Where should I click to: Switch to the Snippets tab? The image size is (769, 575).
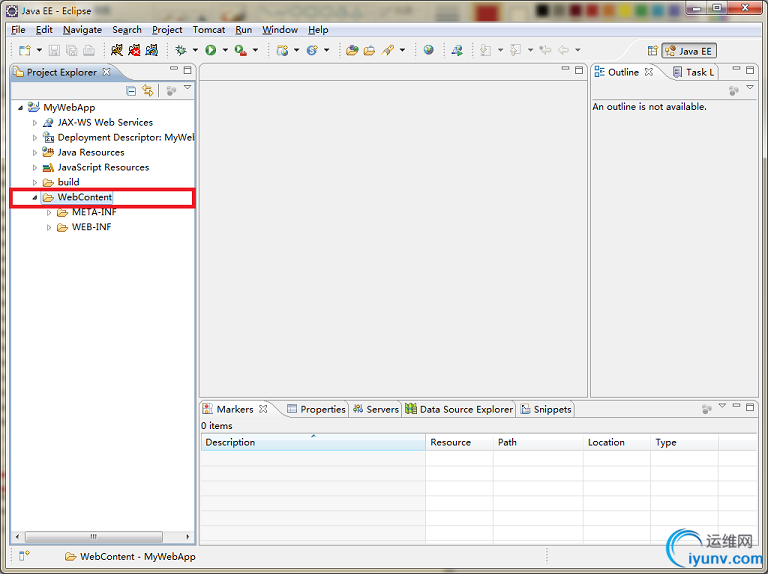click(546, 409)
